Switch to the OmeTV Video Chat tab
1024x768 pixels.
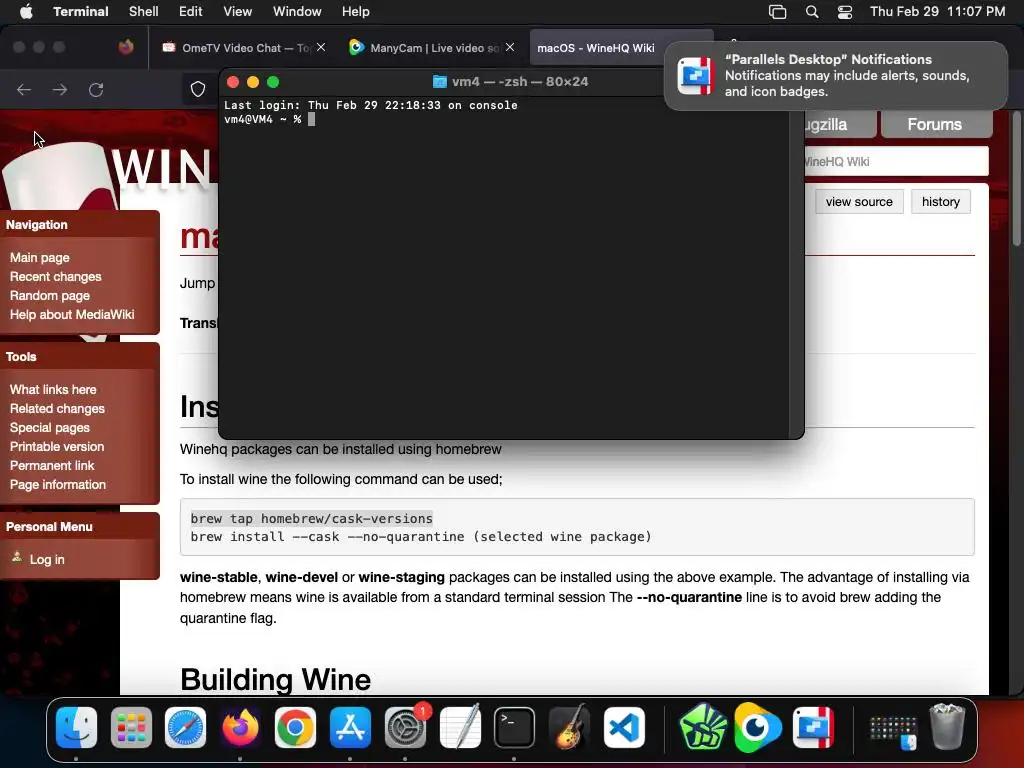point(236,48)
